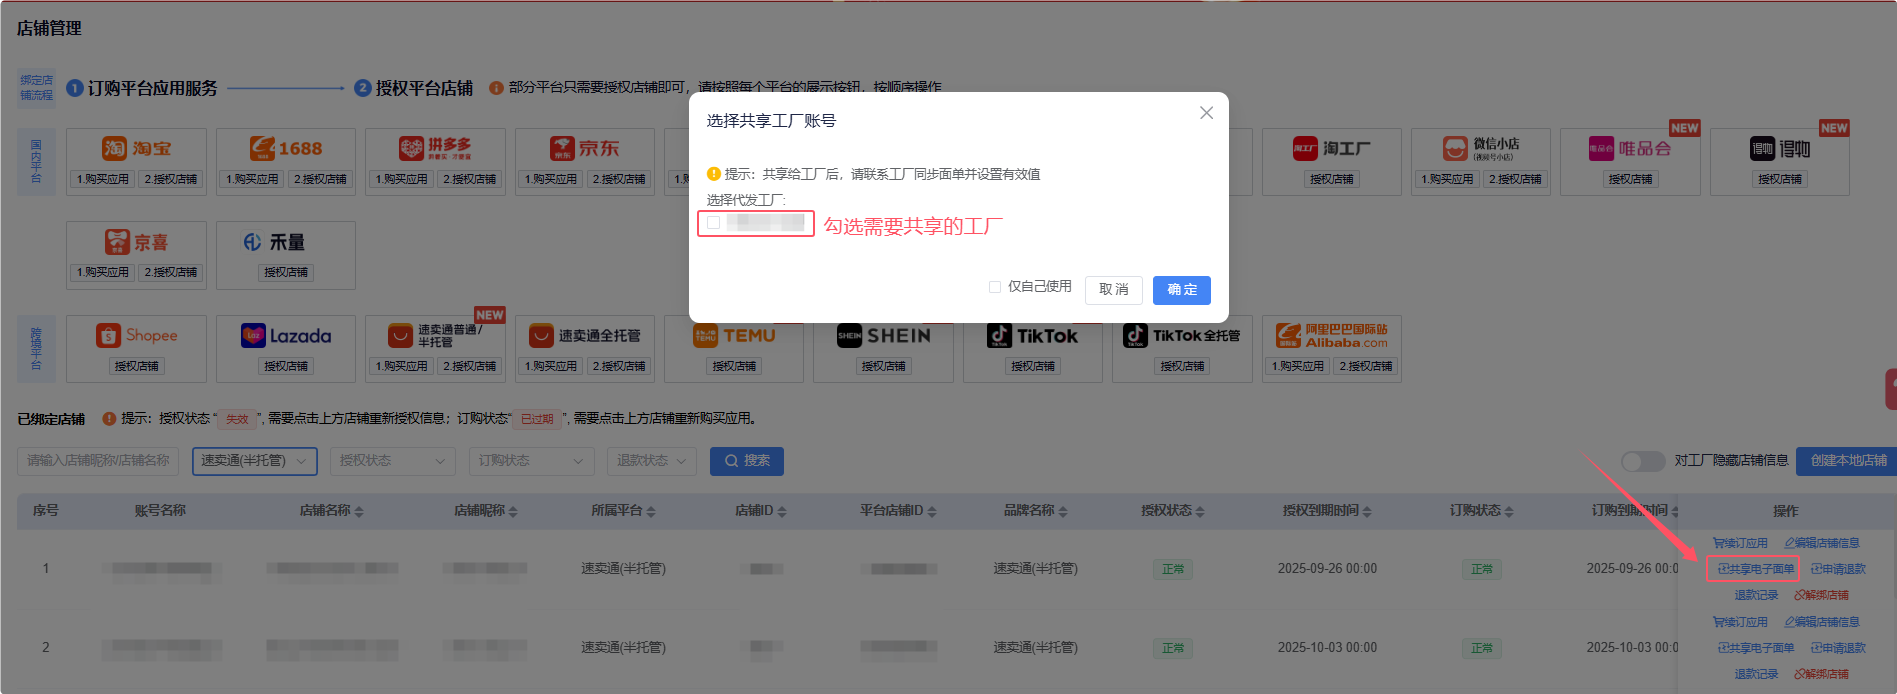Click the 速卖通全托管 logo
1897x694 pixels.
click(585, 336)
